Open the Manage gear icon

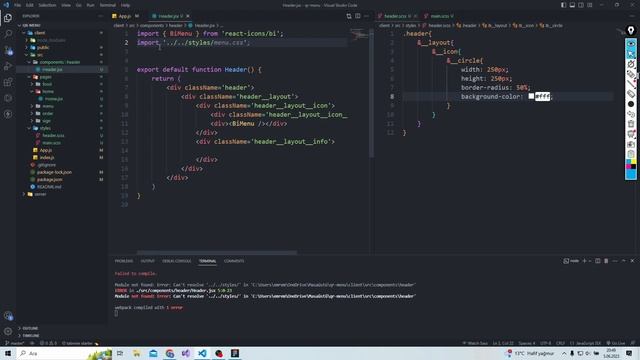8,331
